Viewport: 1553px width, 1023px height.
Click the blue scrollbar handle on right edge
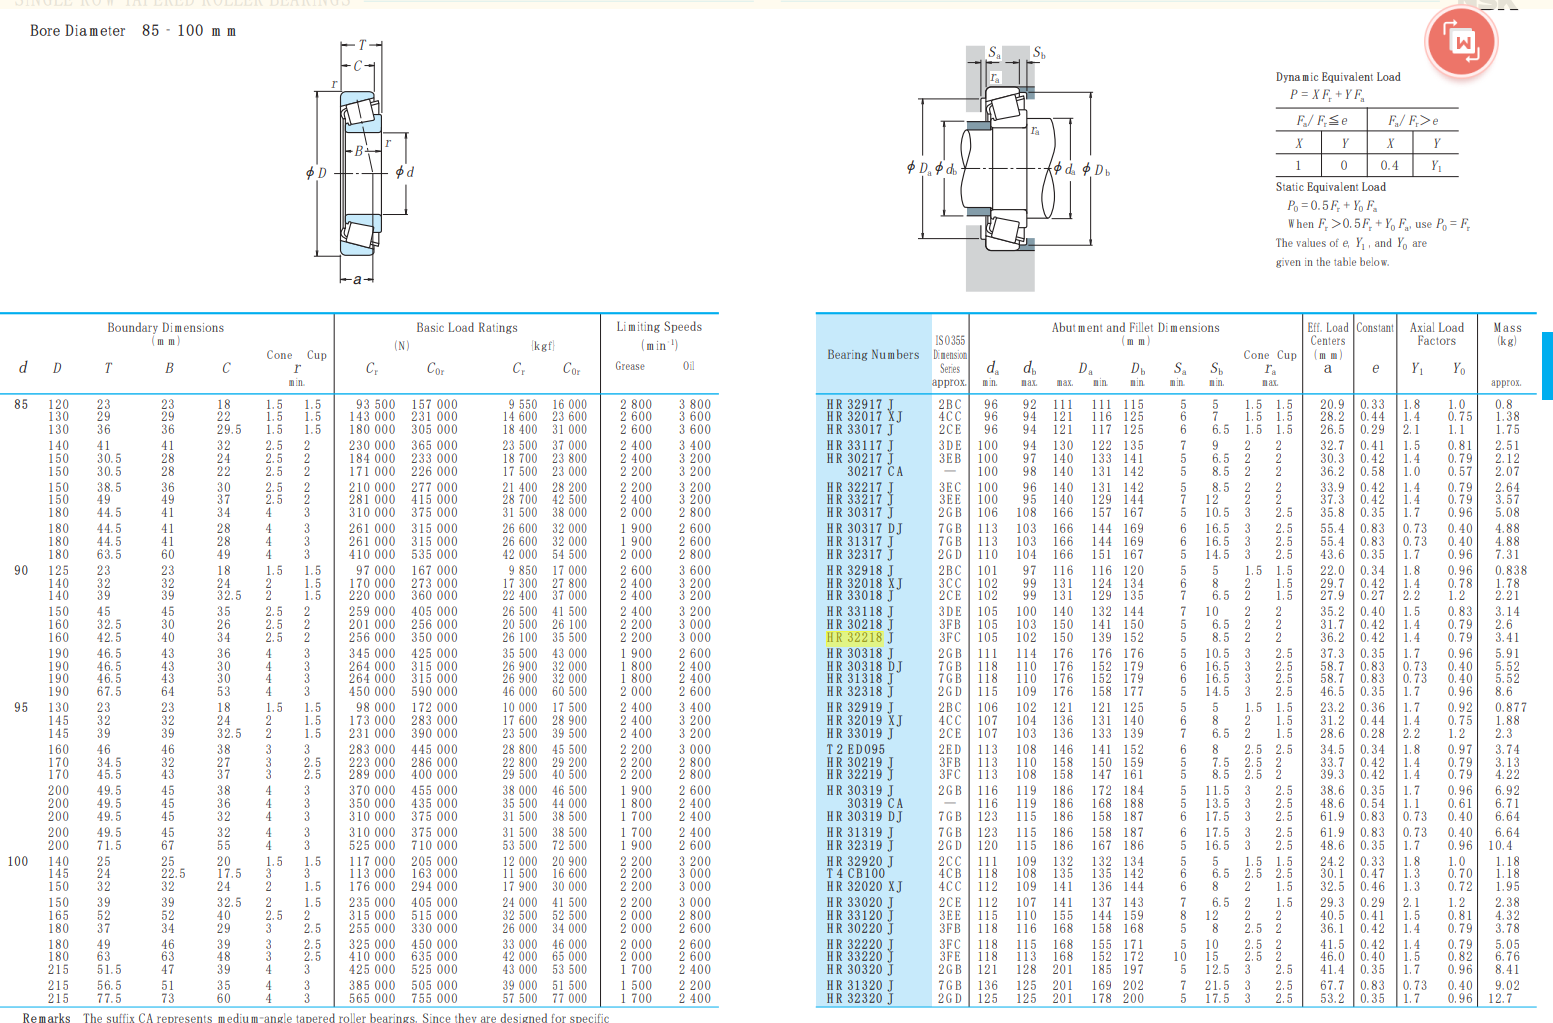click(1547, 365)
